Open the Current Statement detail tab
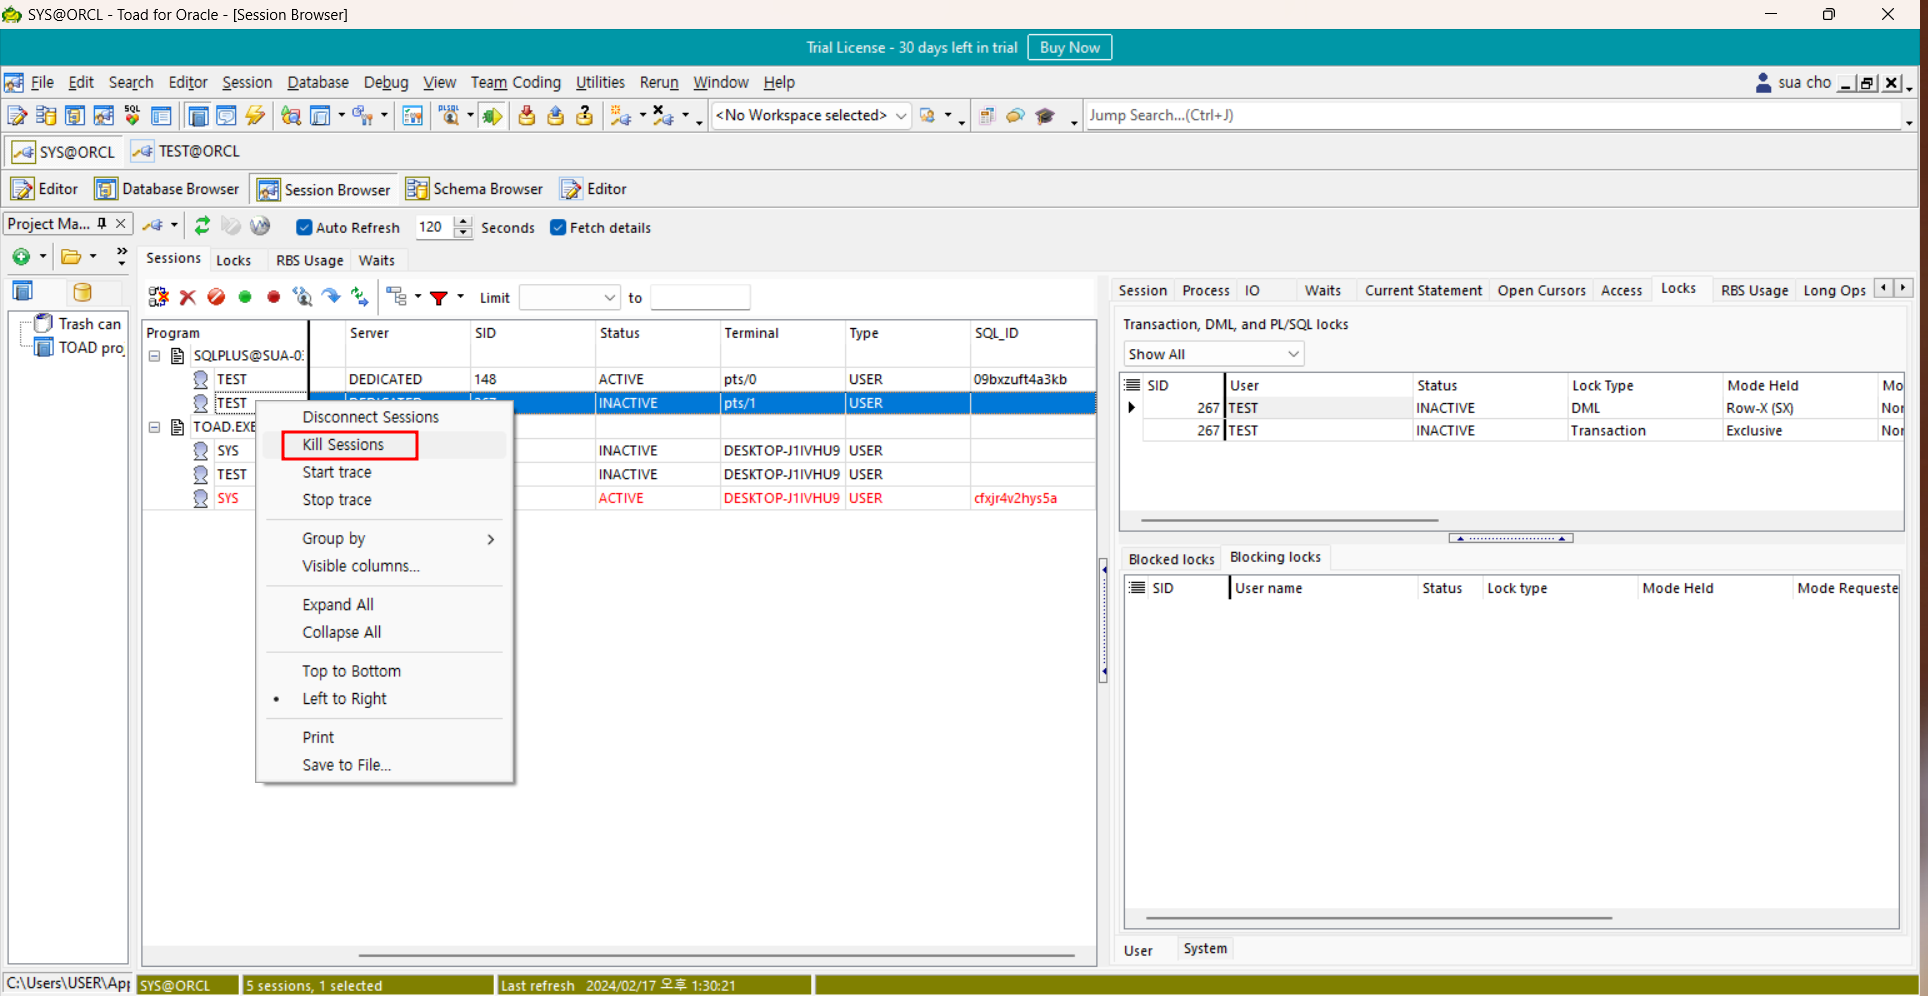The image size is (1928, 996). point(1423,290)
